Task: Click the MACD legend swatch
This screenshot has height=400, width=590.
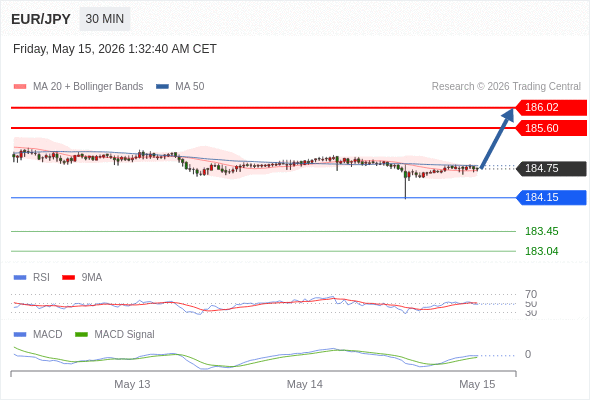Action: 20,335
